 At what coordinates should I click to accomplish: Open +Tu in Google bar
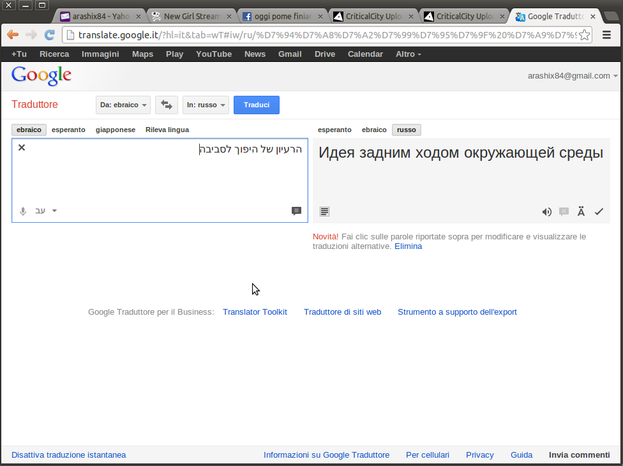(x=19, y=54)
